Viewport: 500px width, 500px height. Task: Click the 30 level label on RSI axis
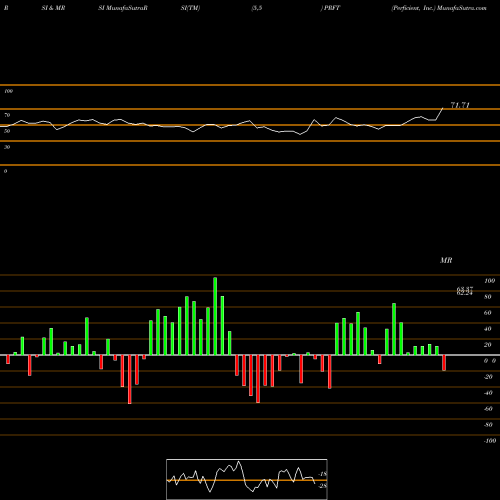[x=7, y=147]
